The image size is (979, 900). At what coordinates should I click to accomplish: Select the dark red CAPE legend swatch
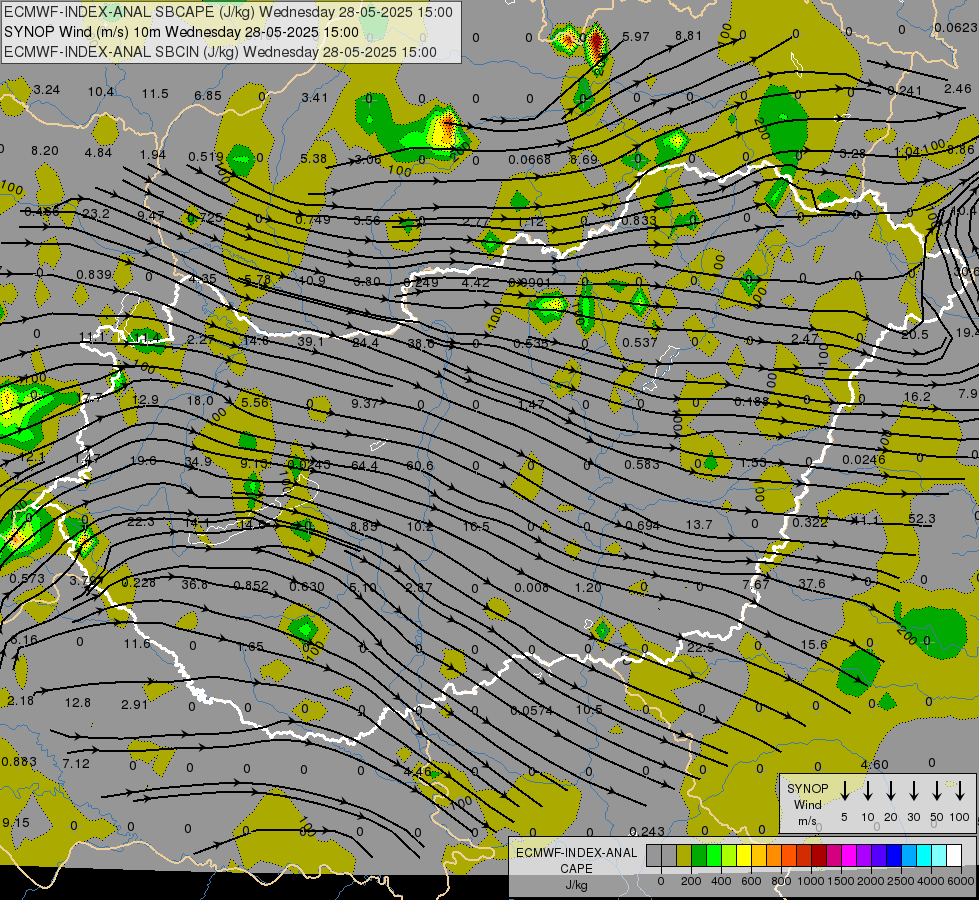(819, 855)
